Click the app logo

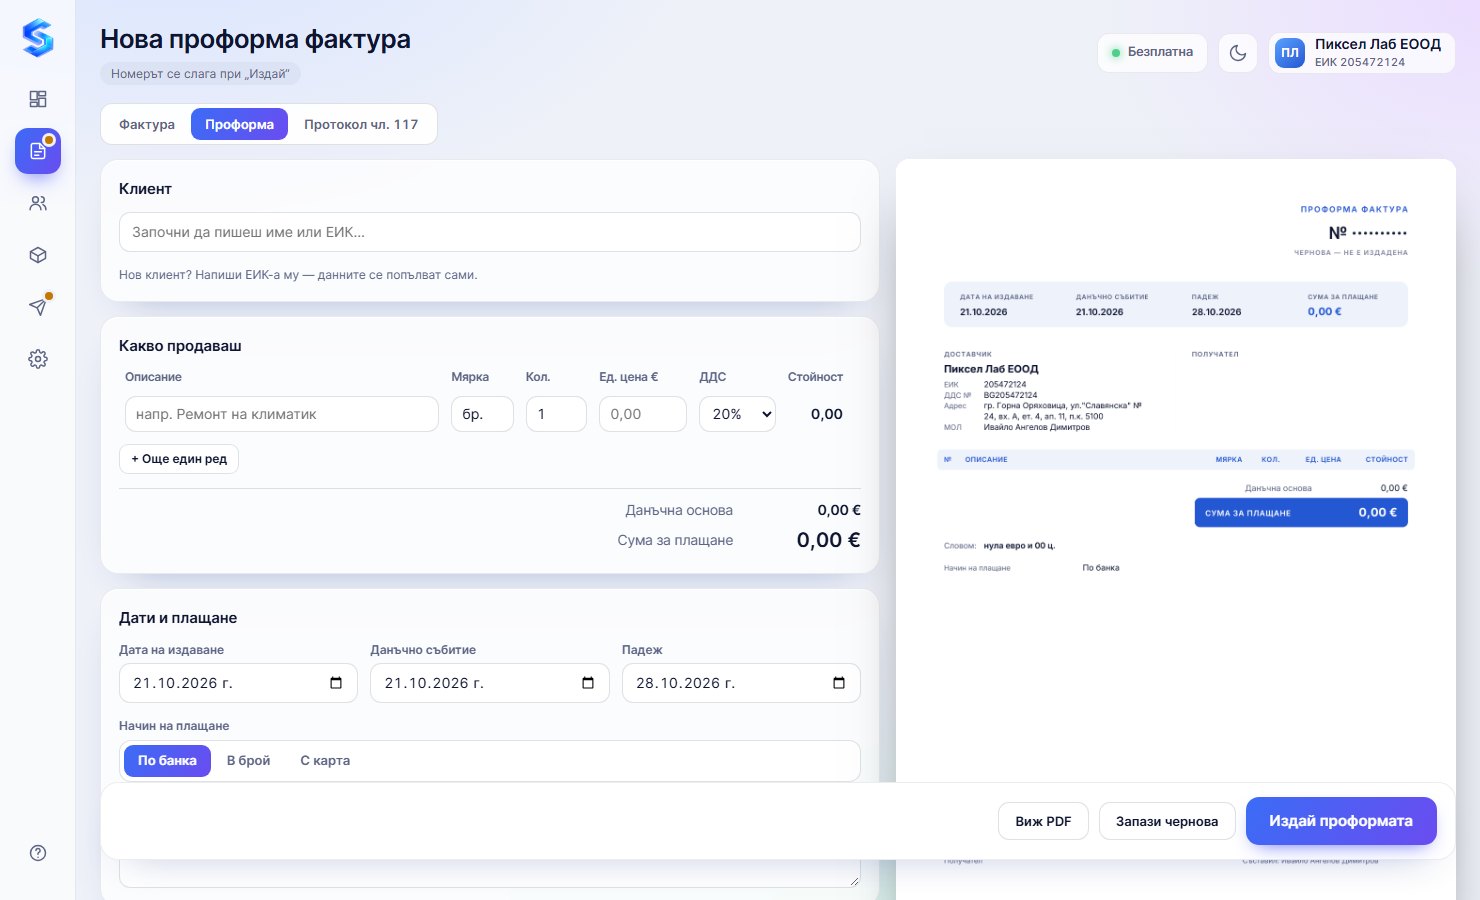[38, 38]
